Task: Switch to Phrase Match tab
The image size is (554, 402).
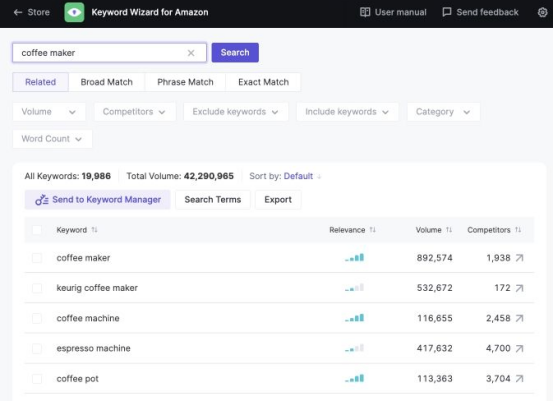Action: [x=185, y=82]
